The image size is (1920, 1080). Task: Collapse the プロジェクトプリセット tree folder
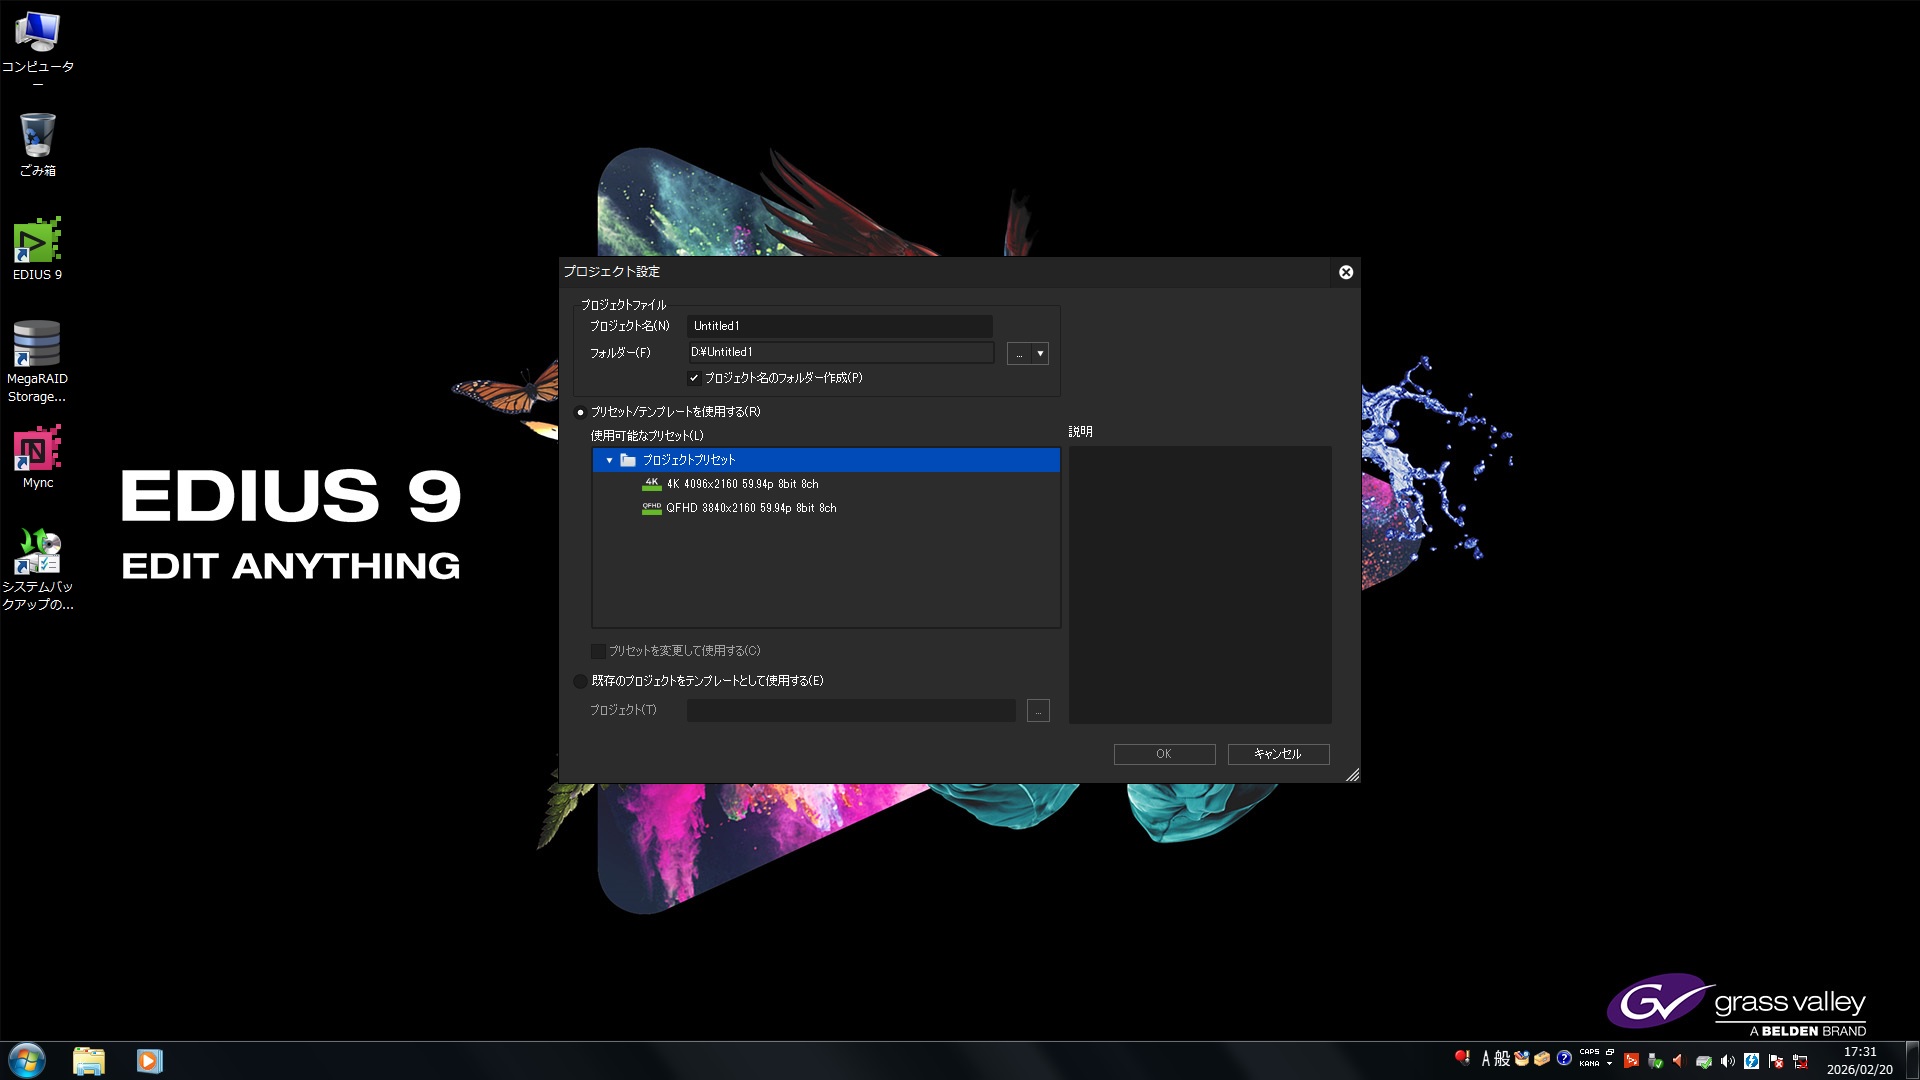click(609, 460)
